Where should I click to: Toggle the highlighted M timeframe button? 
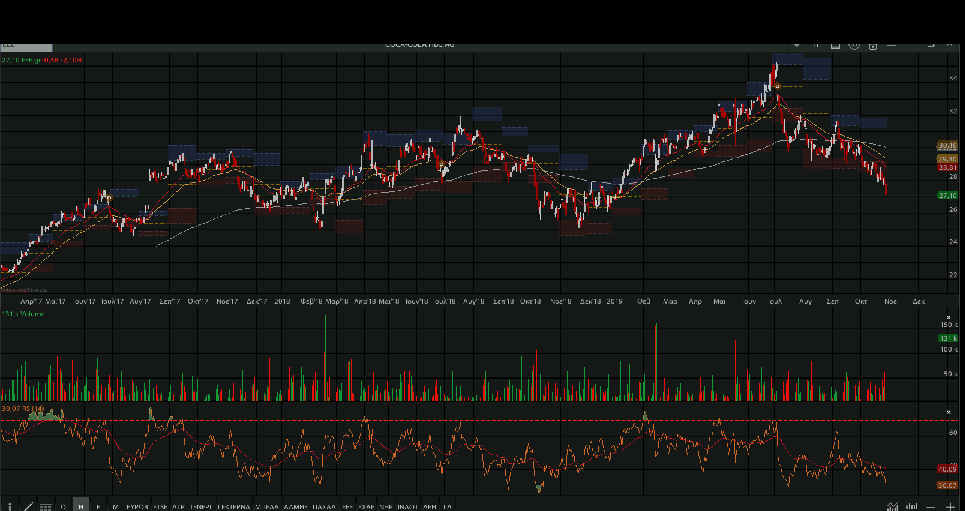point(81,507)
